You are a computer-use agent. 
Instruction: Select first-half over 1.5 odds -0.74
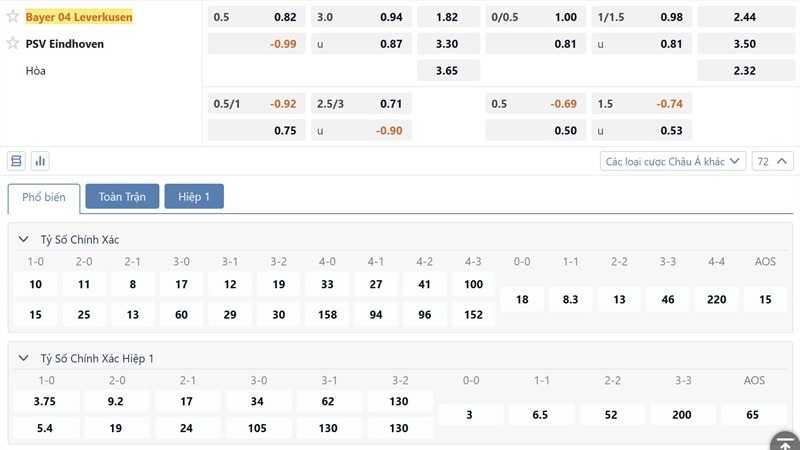(x=642, y=104)
